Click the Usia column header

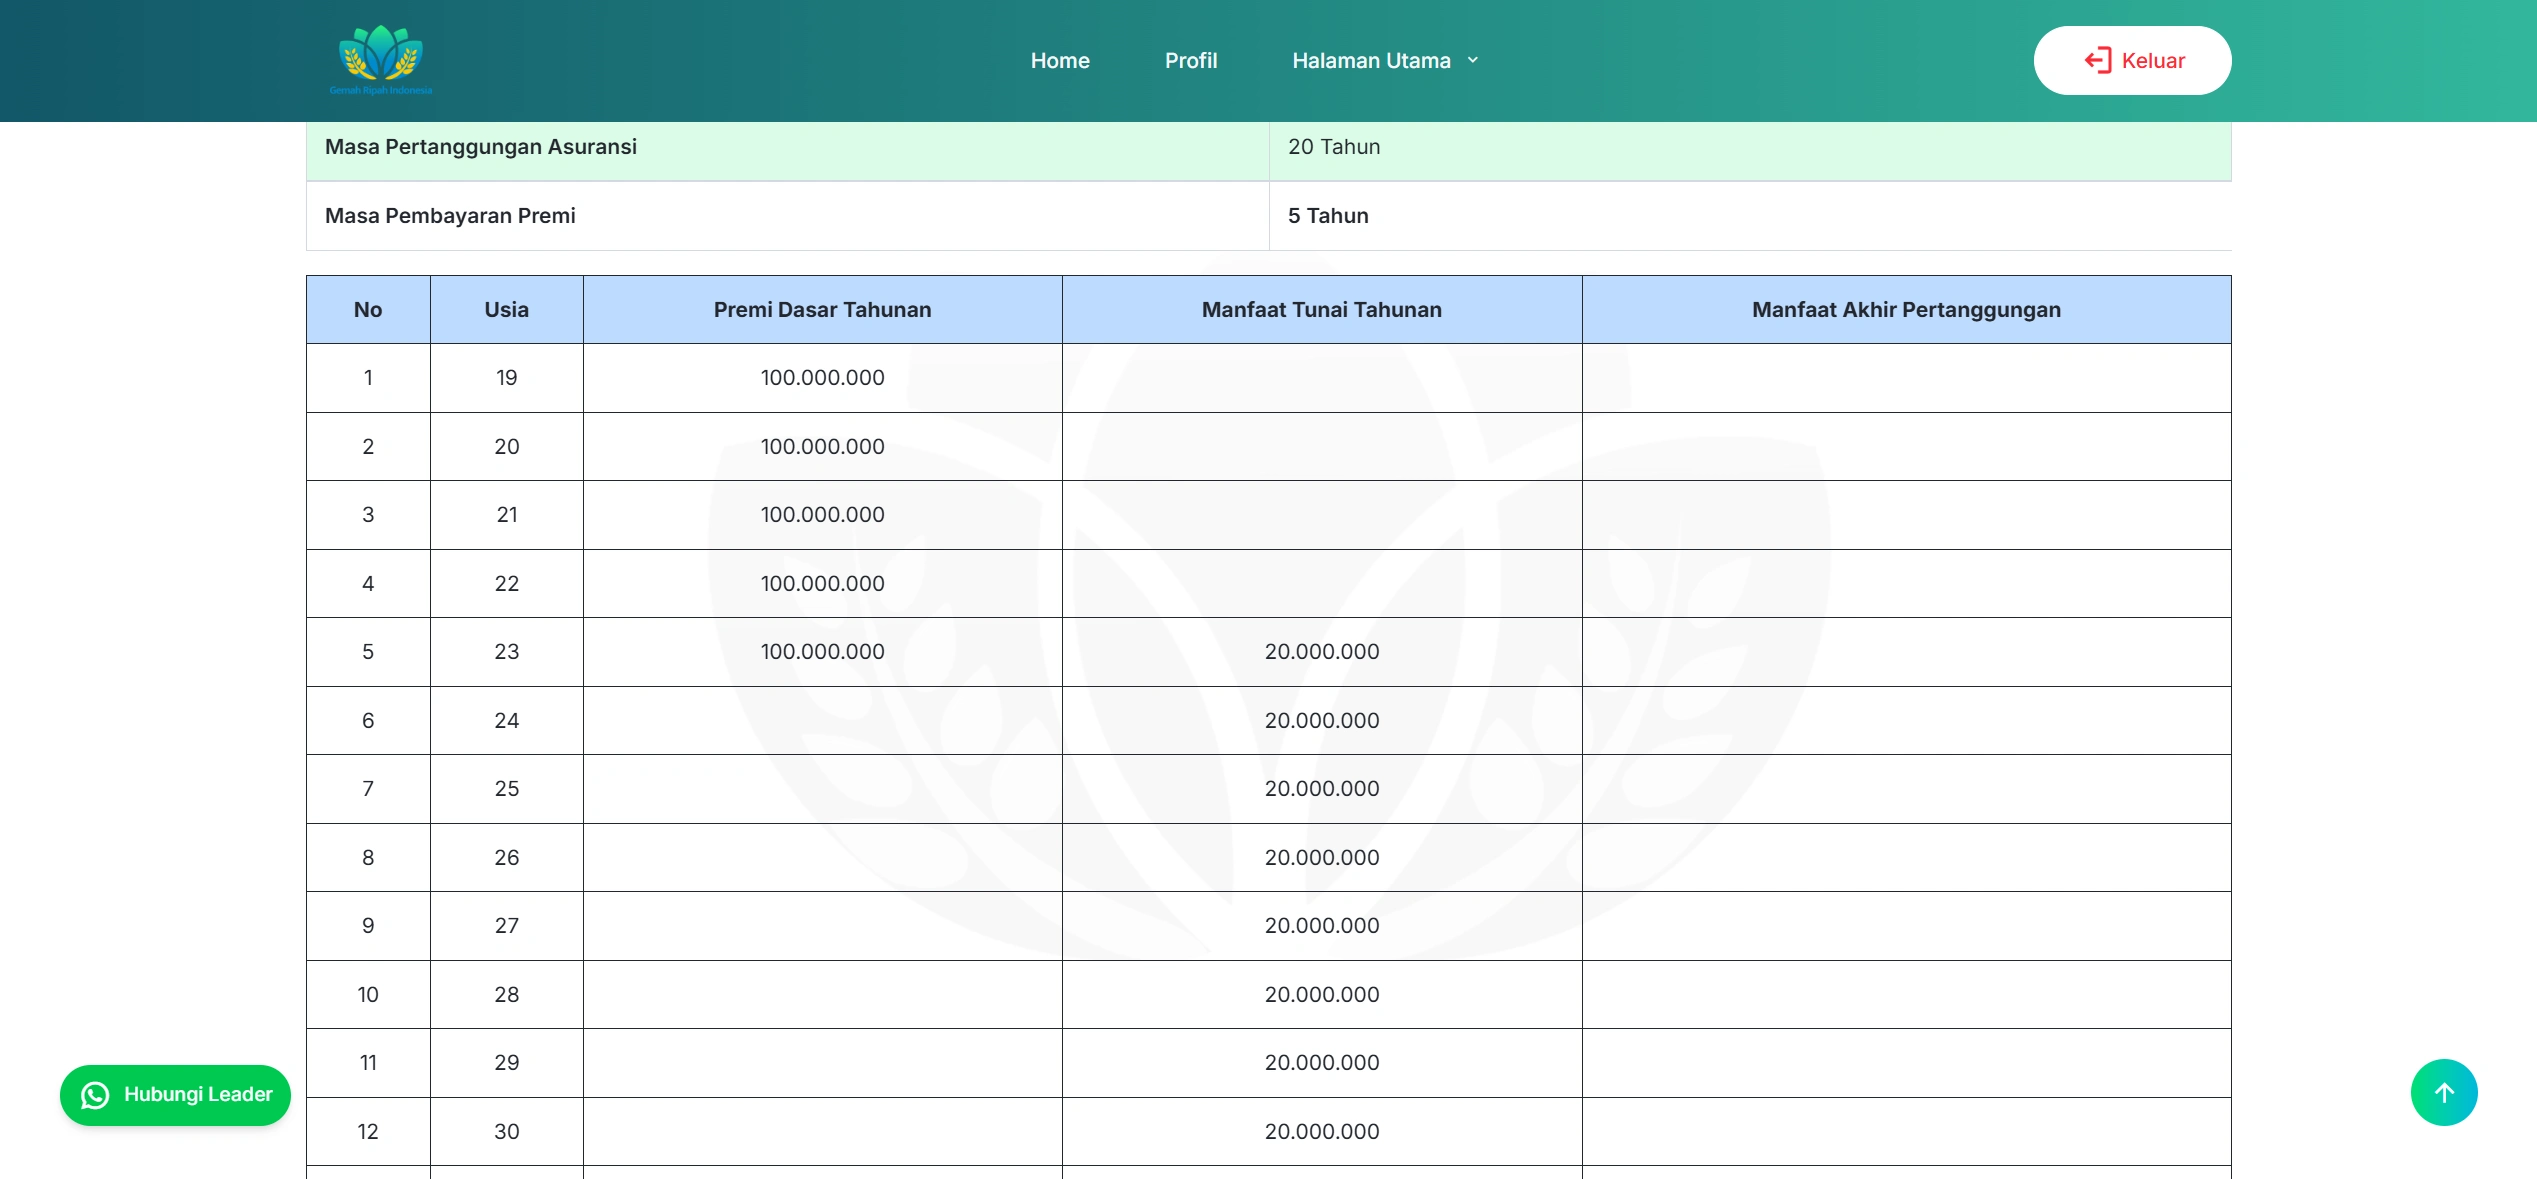pos(506,310)
